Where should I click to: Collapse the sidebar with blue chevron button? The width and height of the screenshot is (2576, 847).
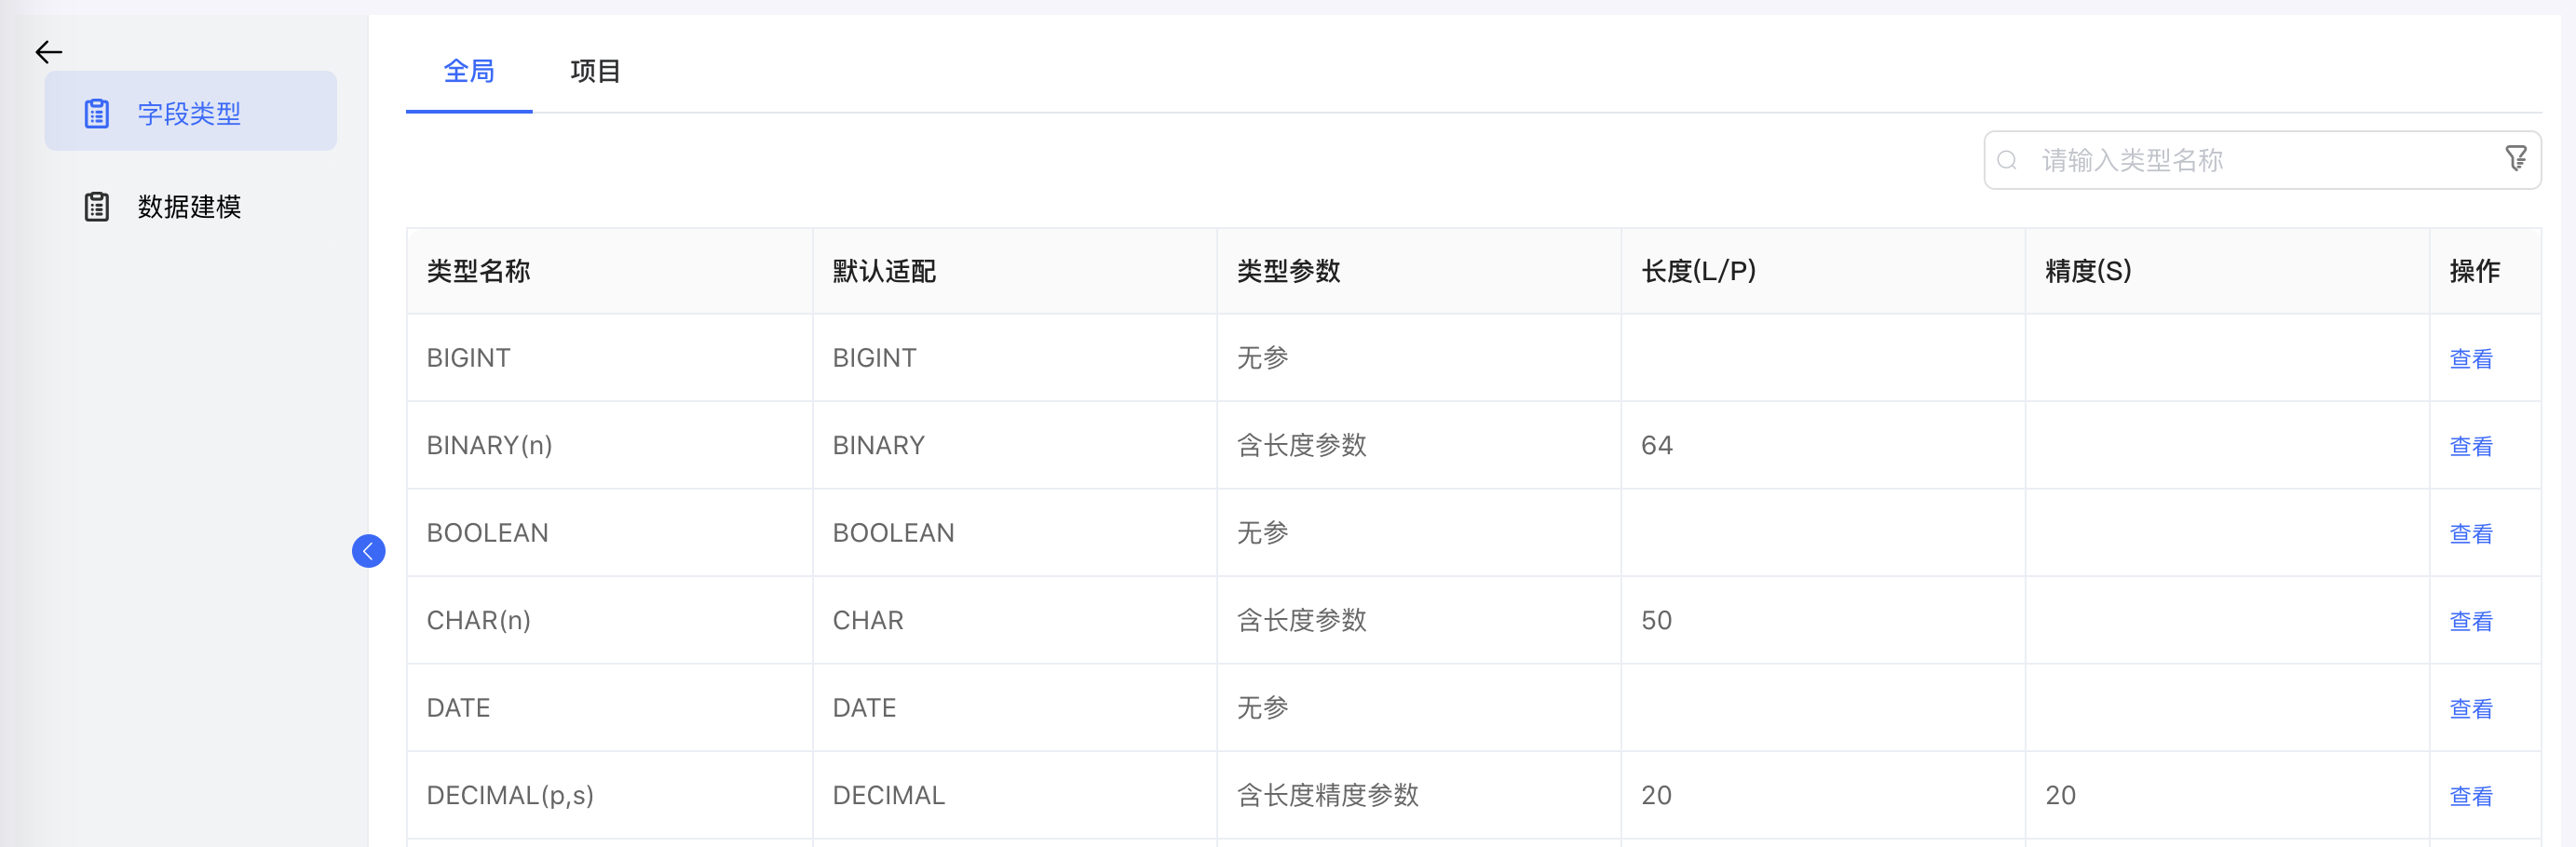pos(368,551)
